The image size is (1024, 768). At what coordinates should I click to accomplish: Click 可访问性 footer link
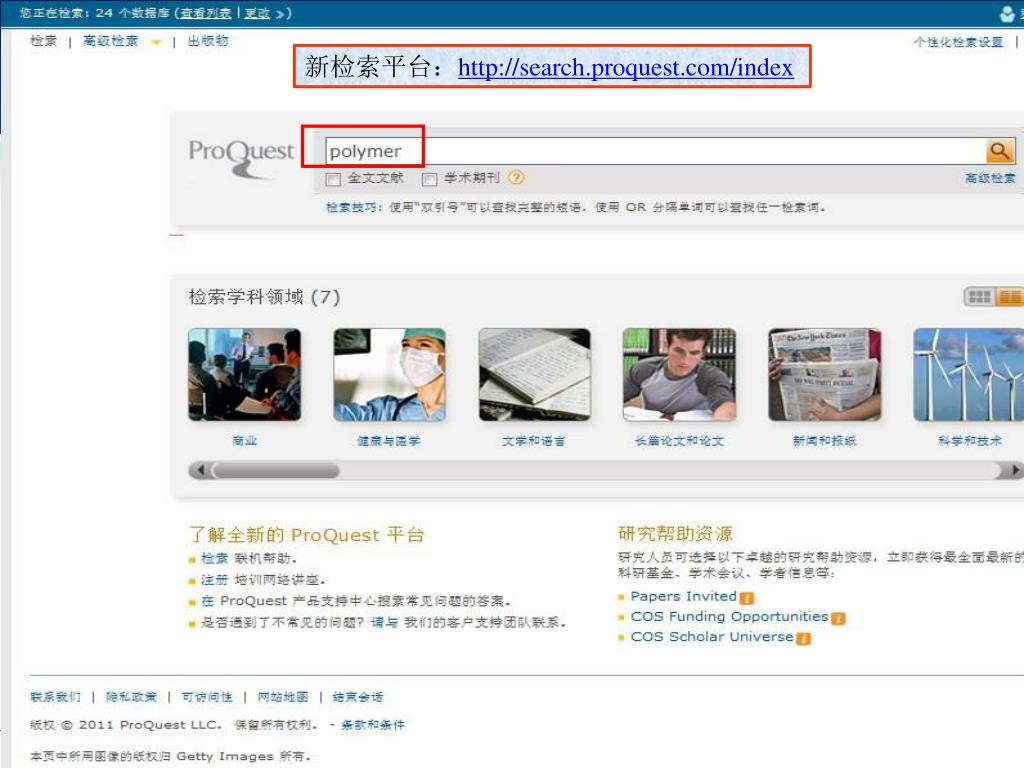click(207, 697)
